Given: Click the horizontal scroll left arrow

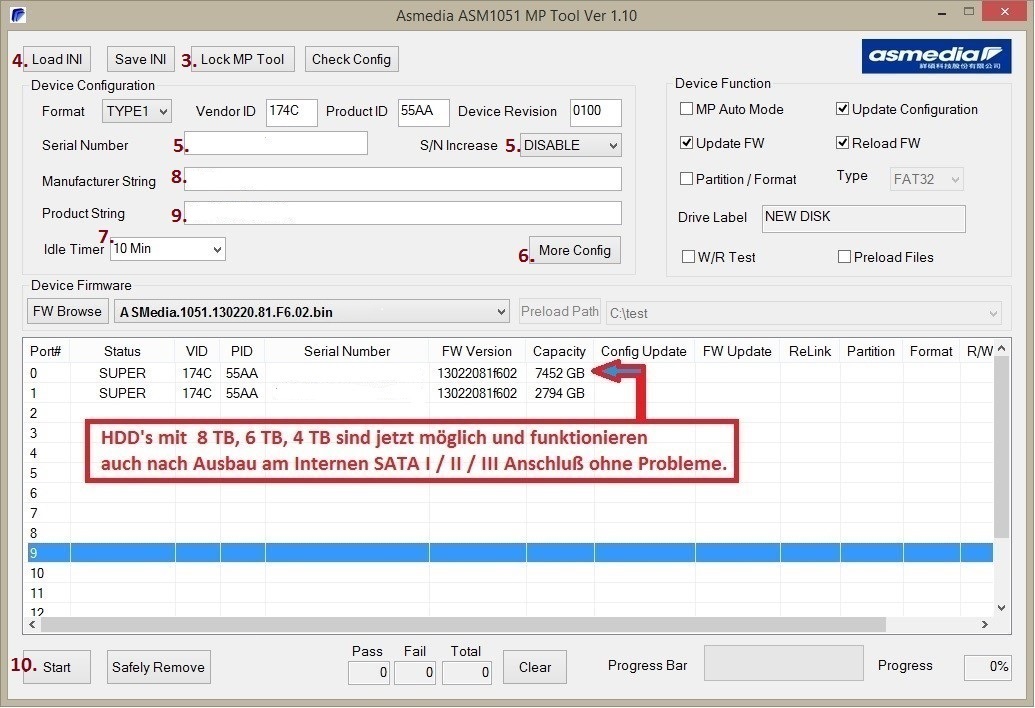Looking at the screenshot, I should 32,624.
